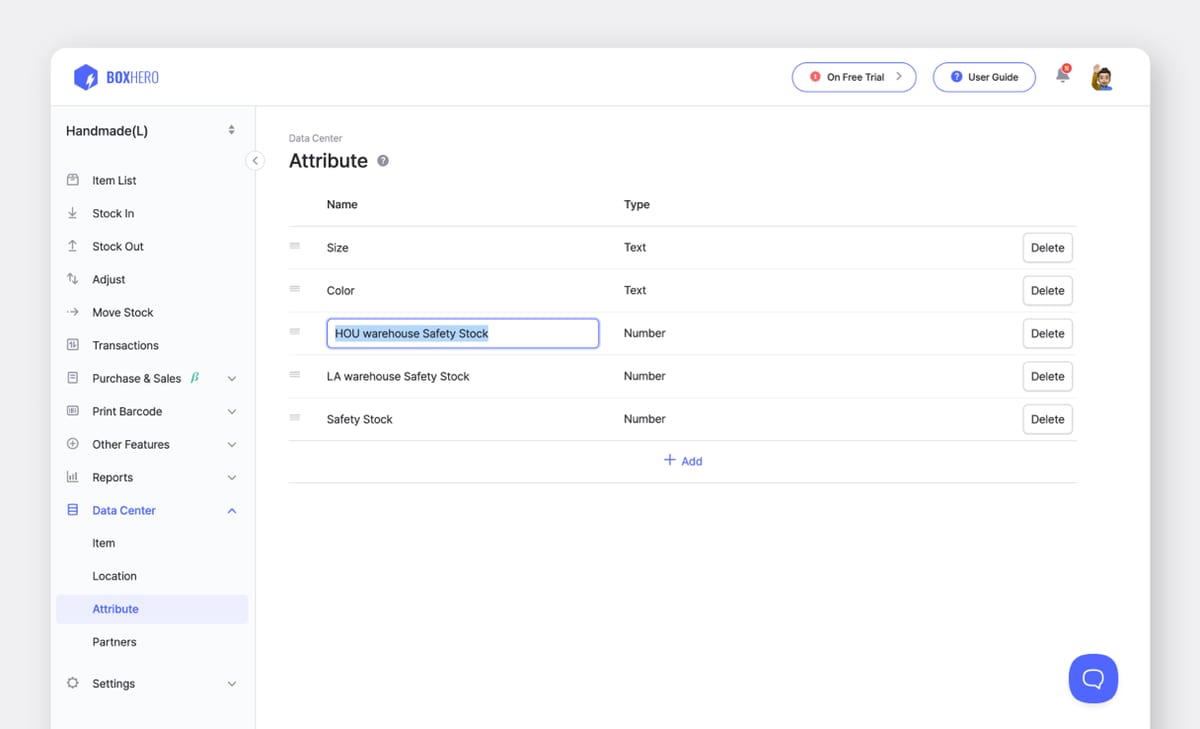1200x729 pixels.
Task: Click the Transactions list icon
Action: coord(73,345)
